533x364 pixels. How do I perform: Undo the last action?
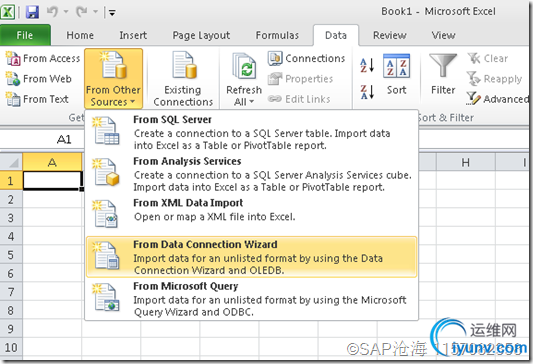[52, 12]
